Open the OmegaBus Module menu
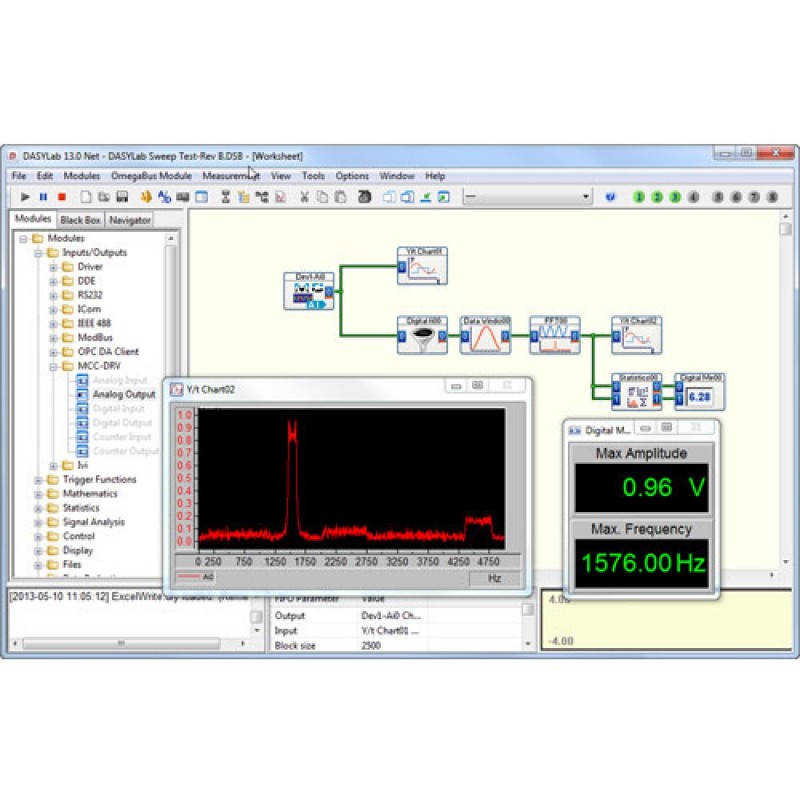This screenshot has width=800, height=800. 152,176
